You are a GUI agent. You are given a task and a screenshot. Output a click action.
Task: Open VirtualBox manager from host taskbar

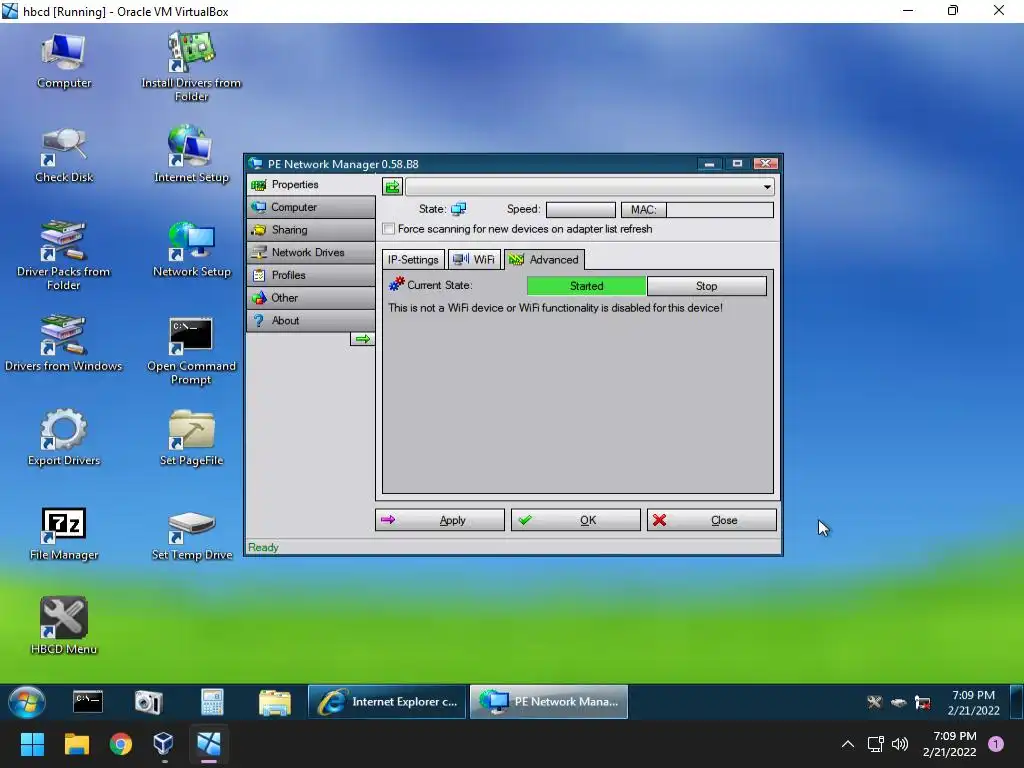pyautogui.click(x=163, y=744)
